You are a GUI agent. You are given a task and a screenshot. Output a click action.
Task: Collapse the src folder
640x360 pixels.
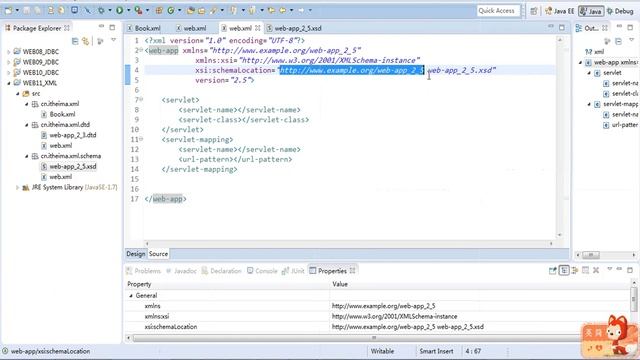click(x=18, y=93)
